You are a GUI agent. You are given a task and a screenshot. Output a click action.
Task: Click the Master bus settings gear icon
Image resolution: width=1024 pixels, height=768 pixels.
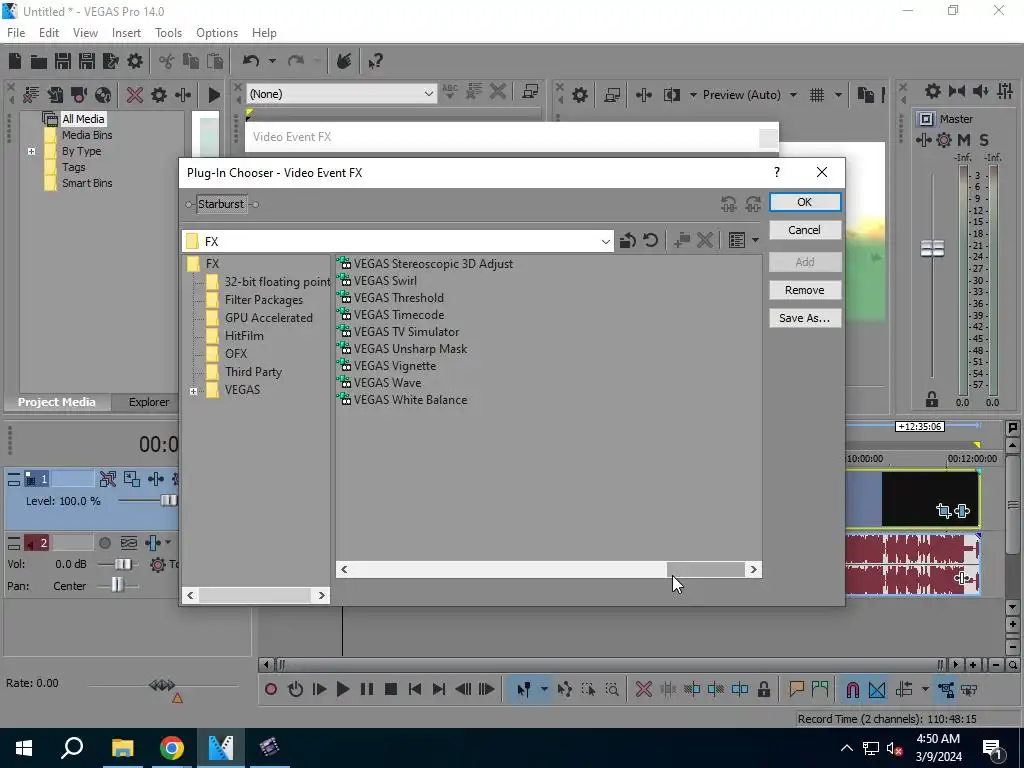click(933, 91)
